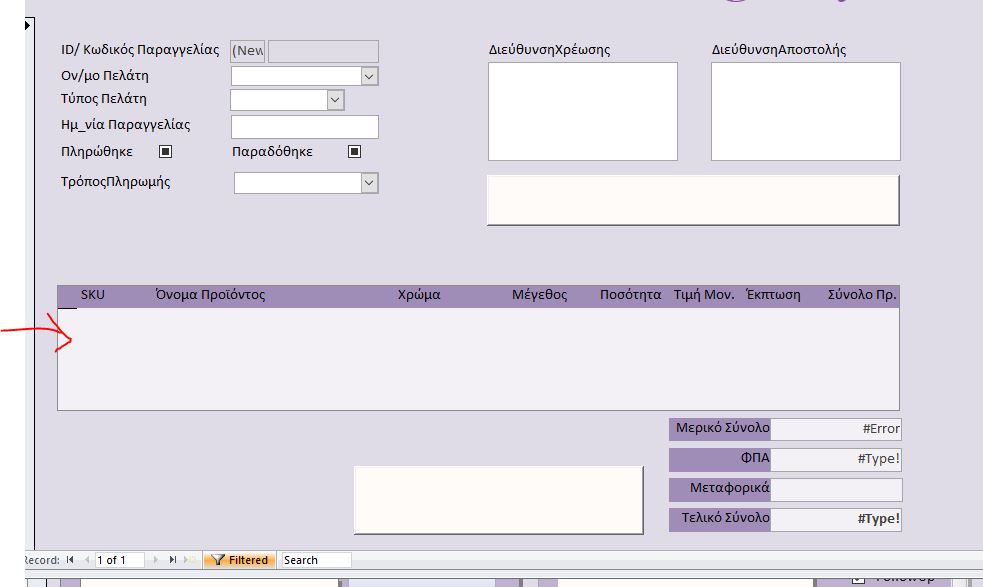The height and width of the screenshot is (587, 983).
Task: Click the record counter showing 1 of 1
Action: click(120, 559)
